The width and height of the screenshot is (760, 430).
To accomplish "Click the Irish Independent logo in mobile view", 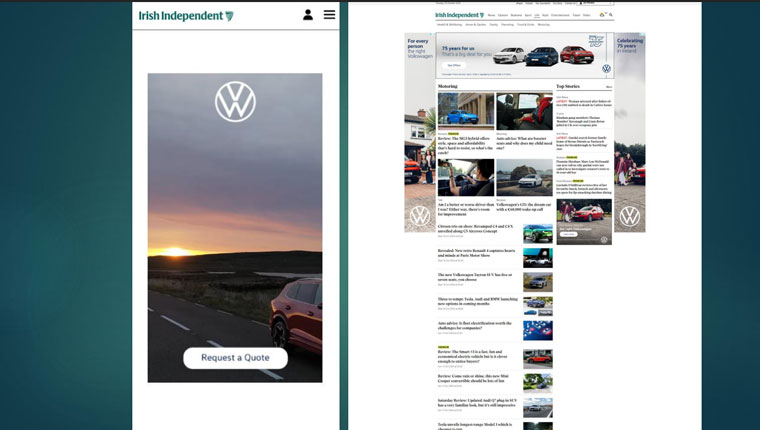I will pyautogui.click(x=186, y=16).
